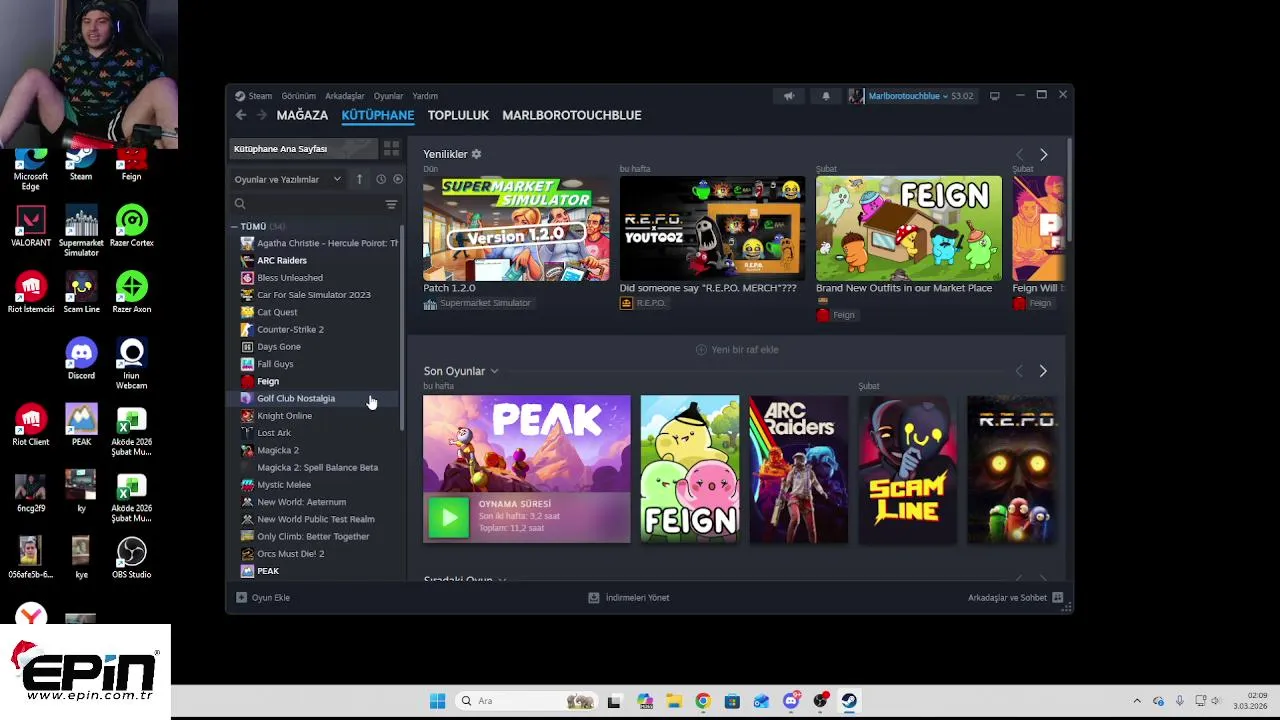Open the Steam menu
This screenshot has width=1280, height=720.
[260, 96]
